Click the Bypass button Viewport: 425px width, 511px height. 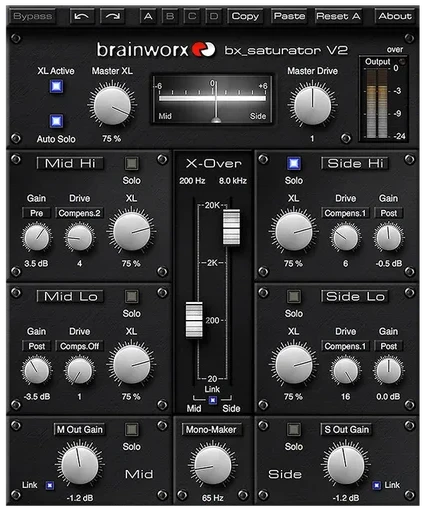click(33, 16)
